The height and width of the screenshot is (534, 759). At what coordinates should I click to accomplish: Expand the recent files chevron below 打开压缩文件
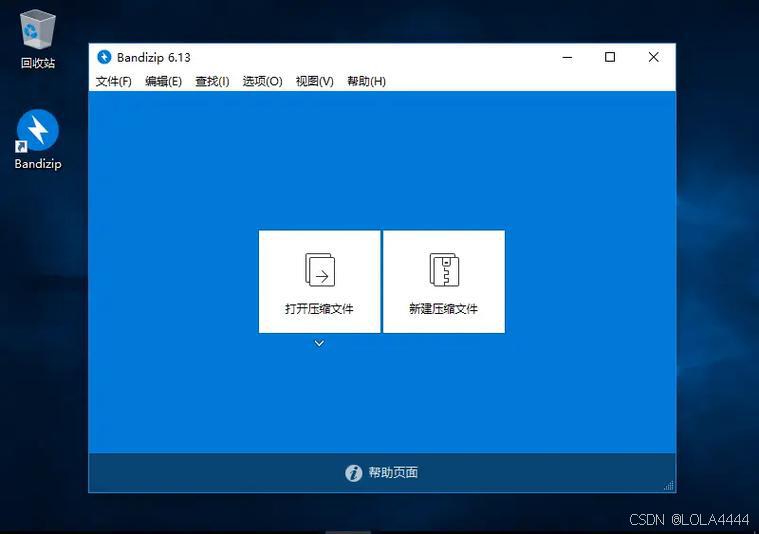point(319,343)
